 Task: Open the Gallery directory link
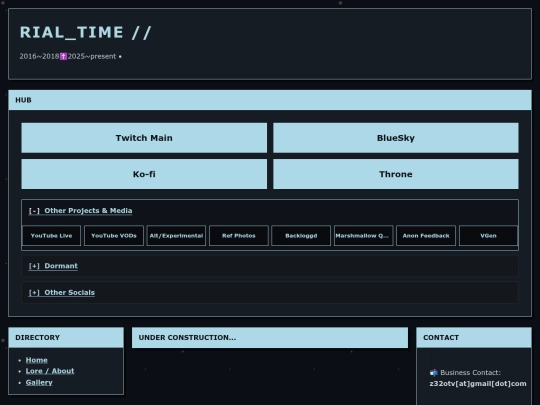[39, 382]
